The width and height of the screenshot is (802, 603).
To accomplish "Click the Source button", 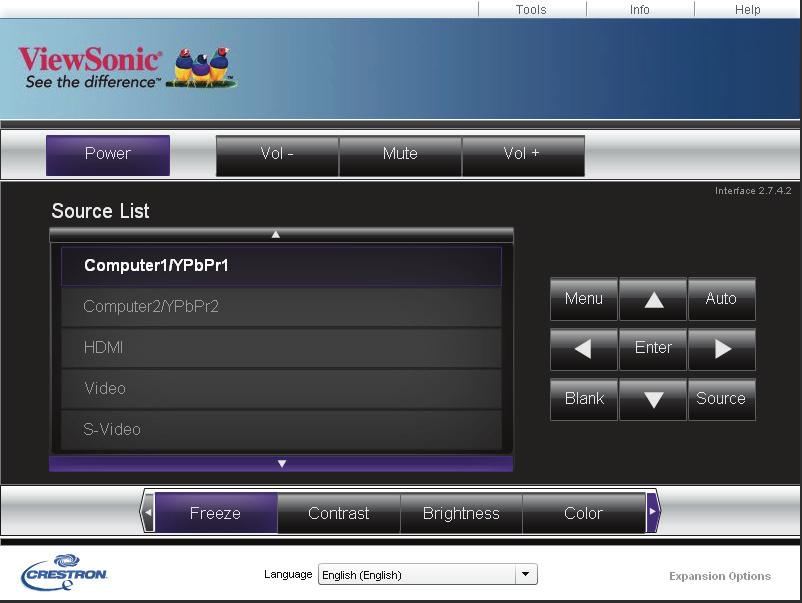I will click(722, 399).
